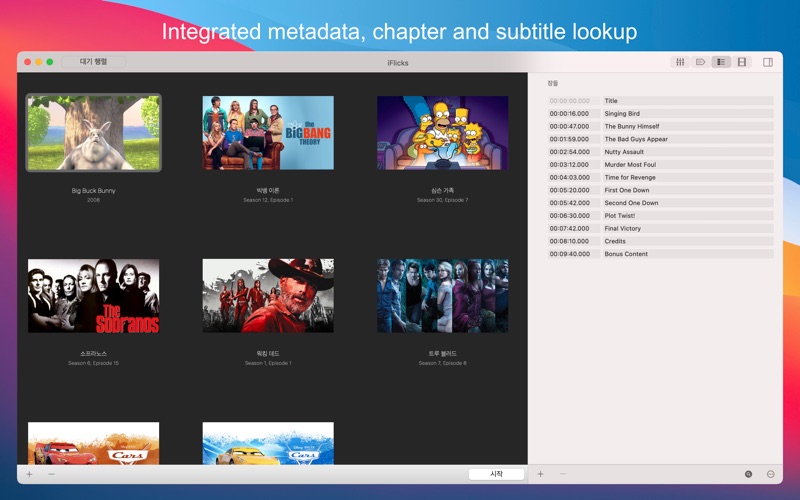Select The Simpsons thumbnail

click(x=442, y=133)
